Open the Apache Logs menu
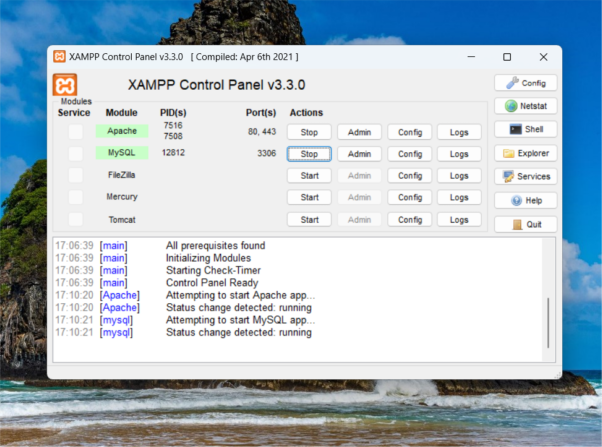 click(x=459, y=132)
